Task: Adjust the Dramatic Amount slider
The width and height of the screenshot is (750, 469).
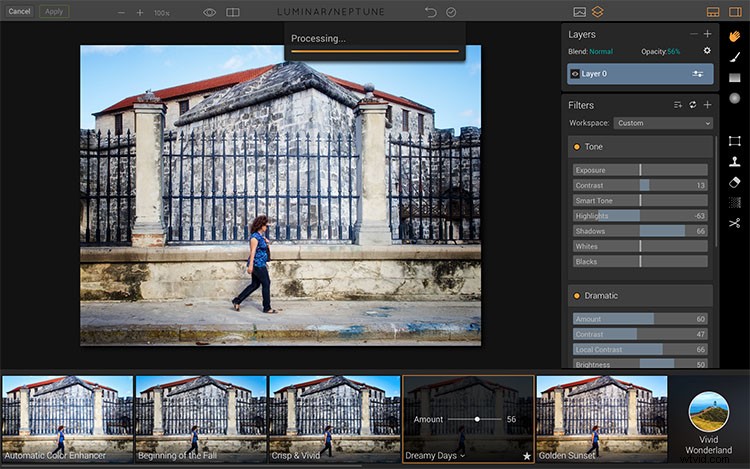Action: 640,319
